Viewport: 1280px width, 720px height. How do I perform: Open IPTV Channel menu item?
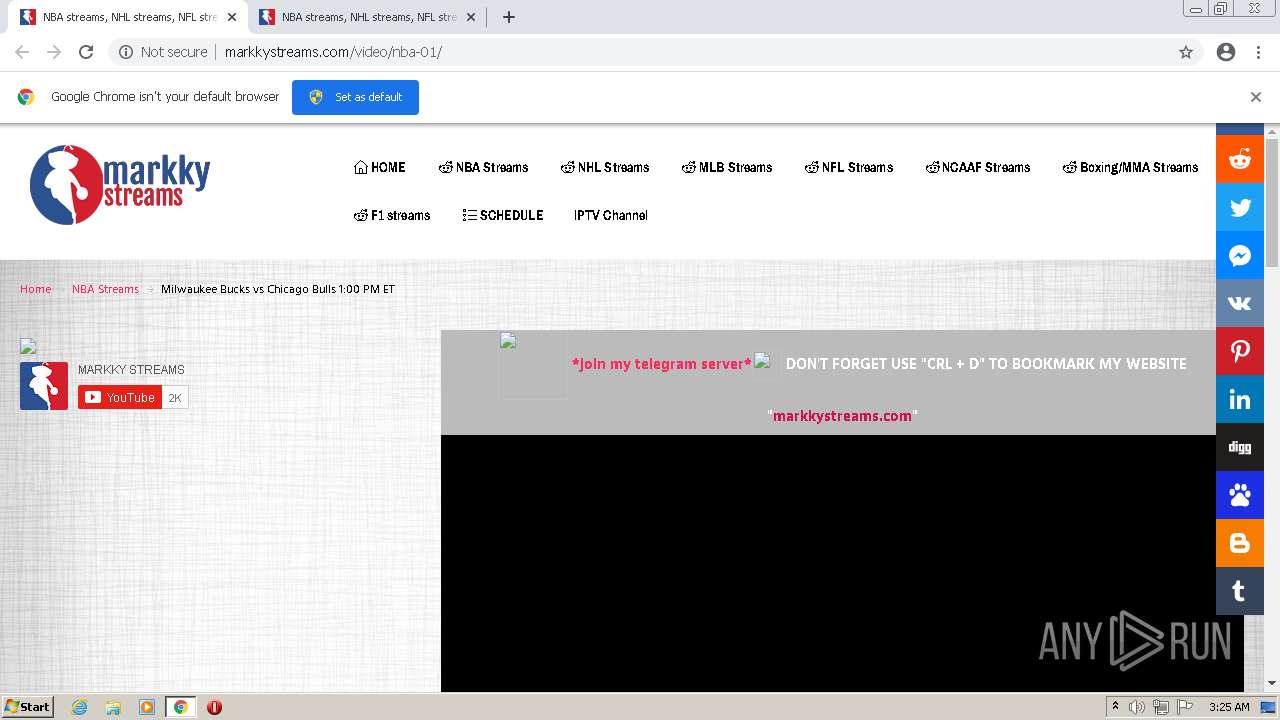(x=611, y=215)
